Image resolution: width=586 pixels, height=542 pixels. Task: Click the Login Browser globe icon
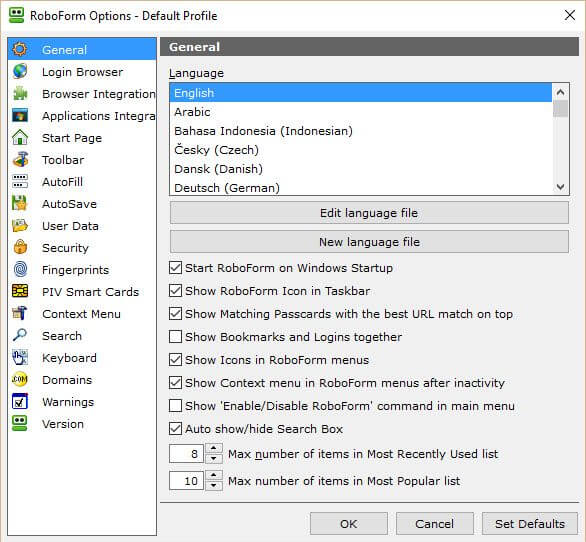click(20, 71)
